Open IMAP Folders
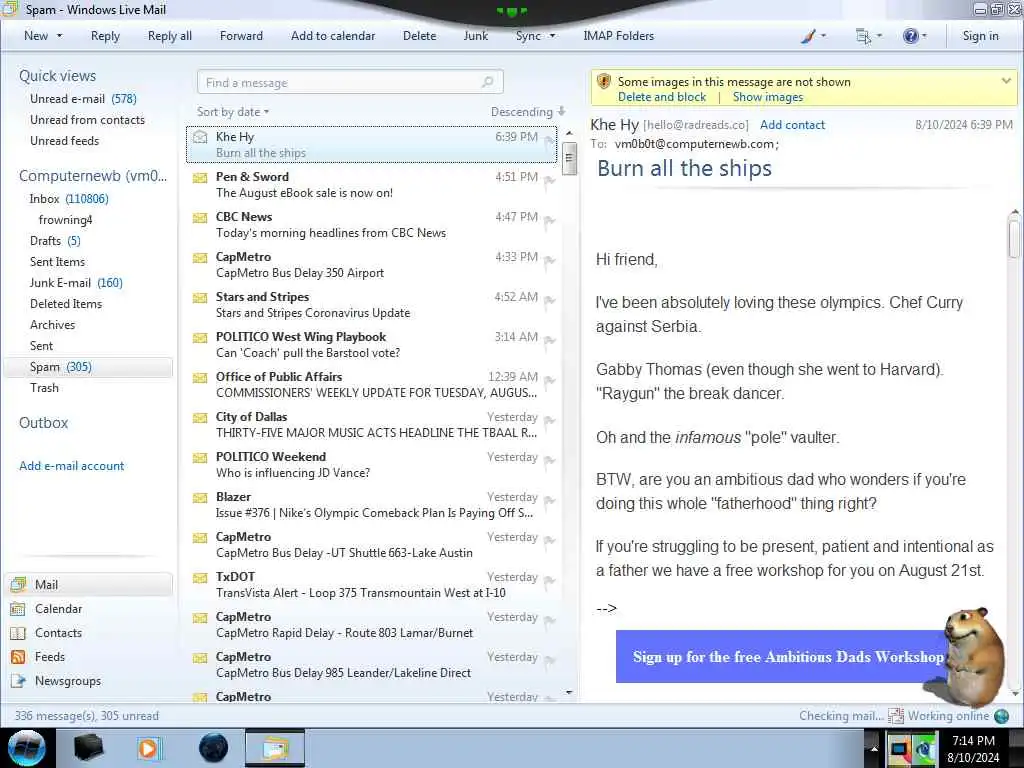This screenshot has height=768, width=1024. 618,36
